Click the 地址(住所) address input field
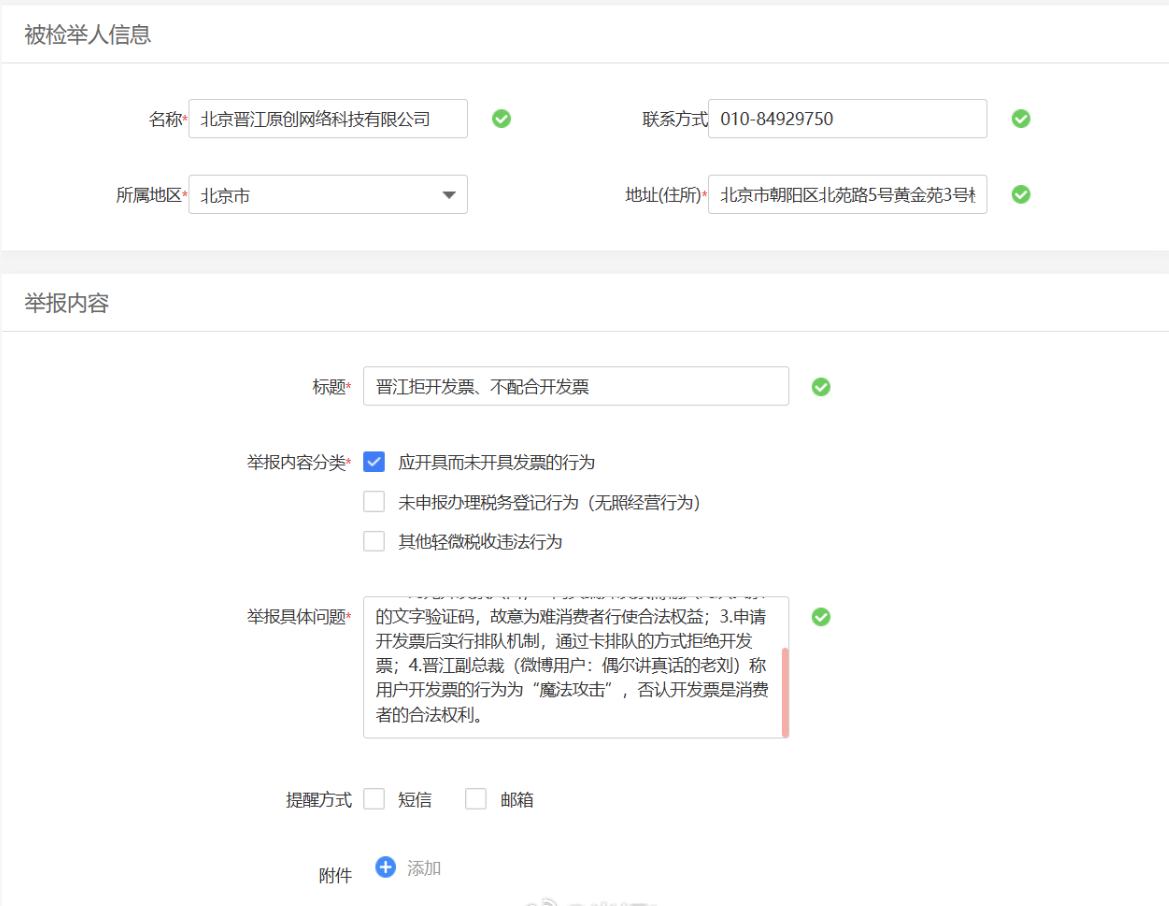This screenshot has height=906, width=1169. pyautogui.click(x=846, y=195)
